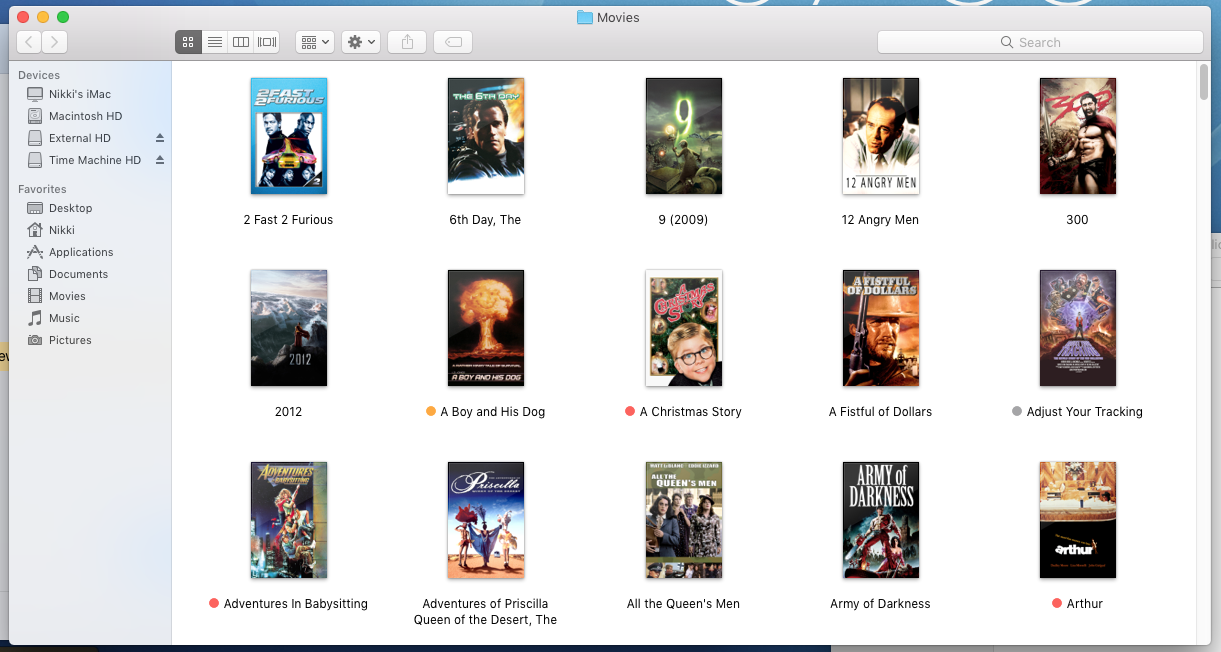Go forward with the Finder forward arrow
Viewport: 1221px width, 652px height.
click(55, 42)
